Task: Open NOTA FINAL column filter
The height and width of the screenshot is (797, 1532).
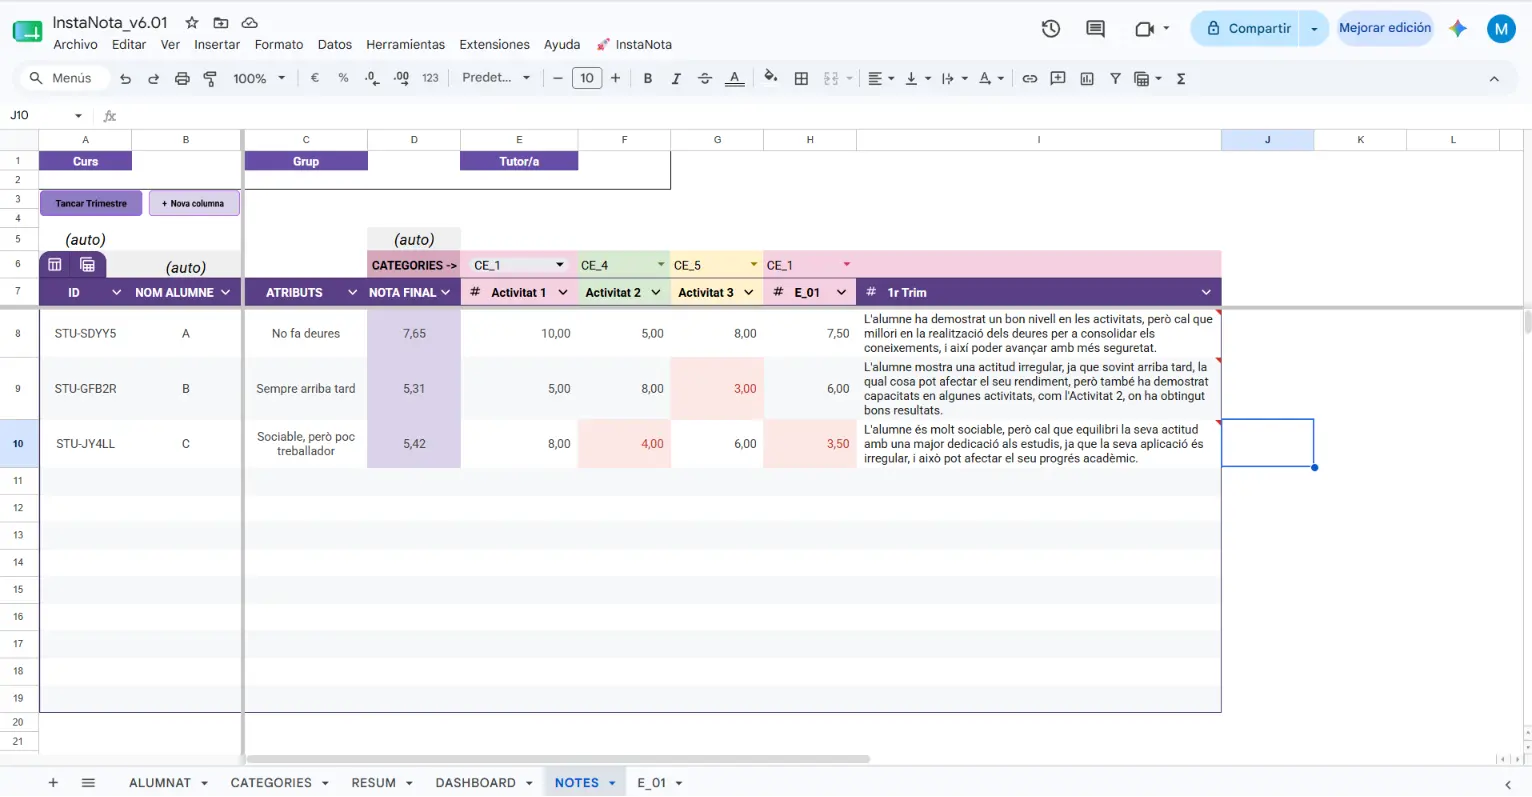Action: pos(445,292)
